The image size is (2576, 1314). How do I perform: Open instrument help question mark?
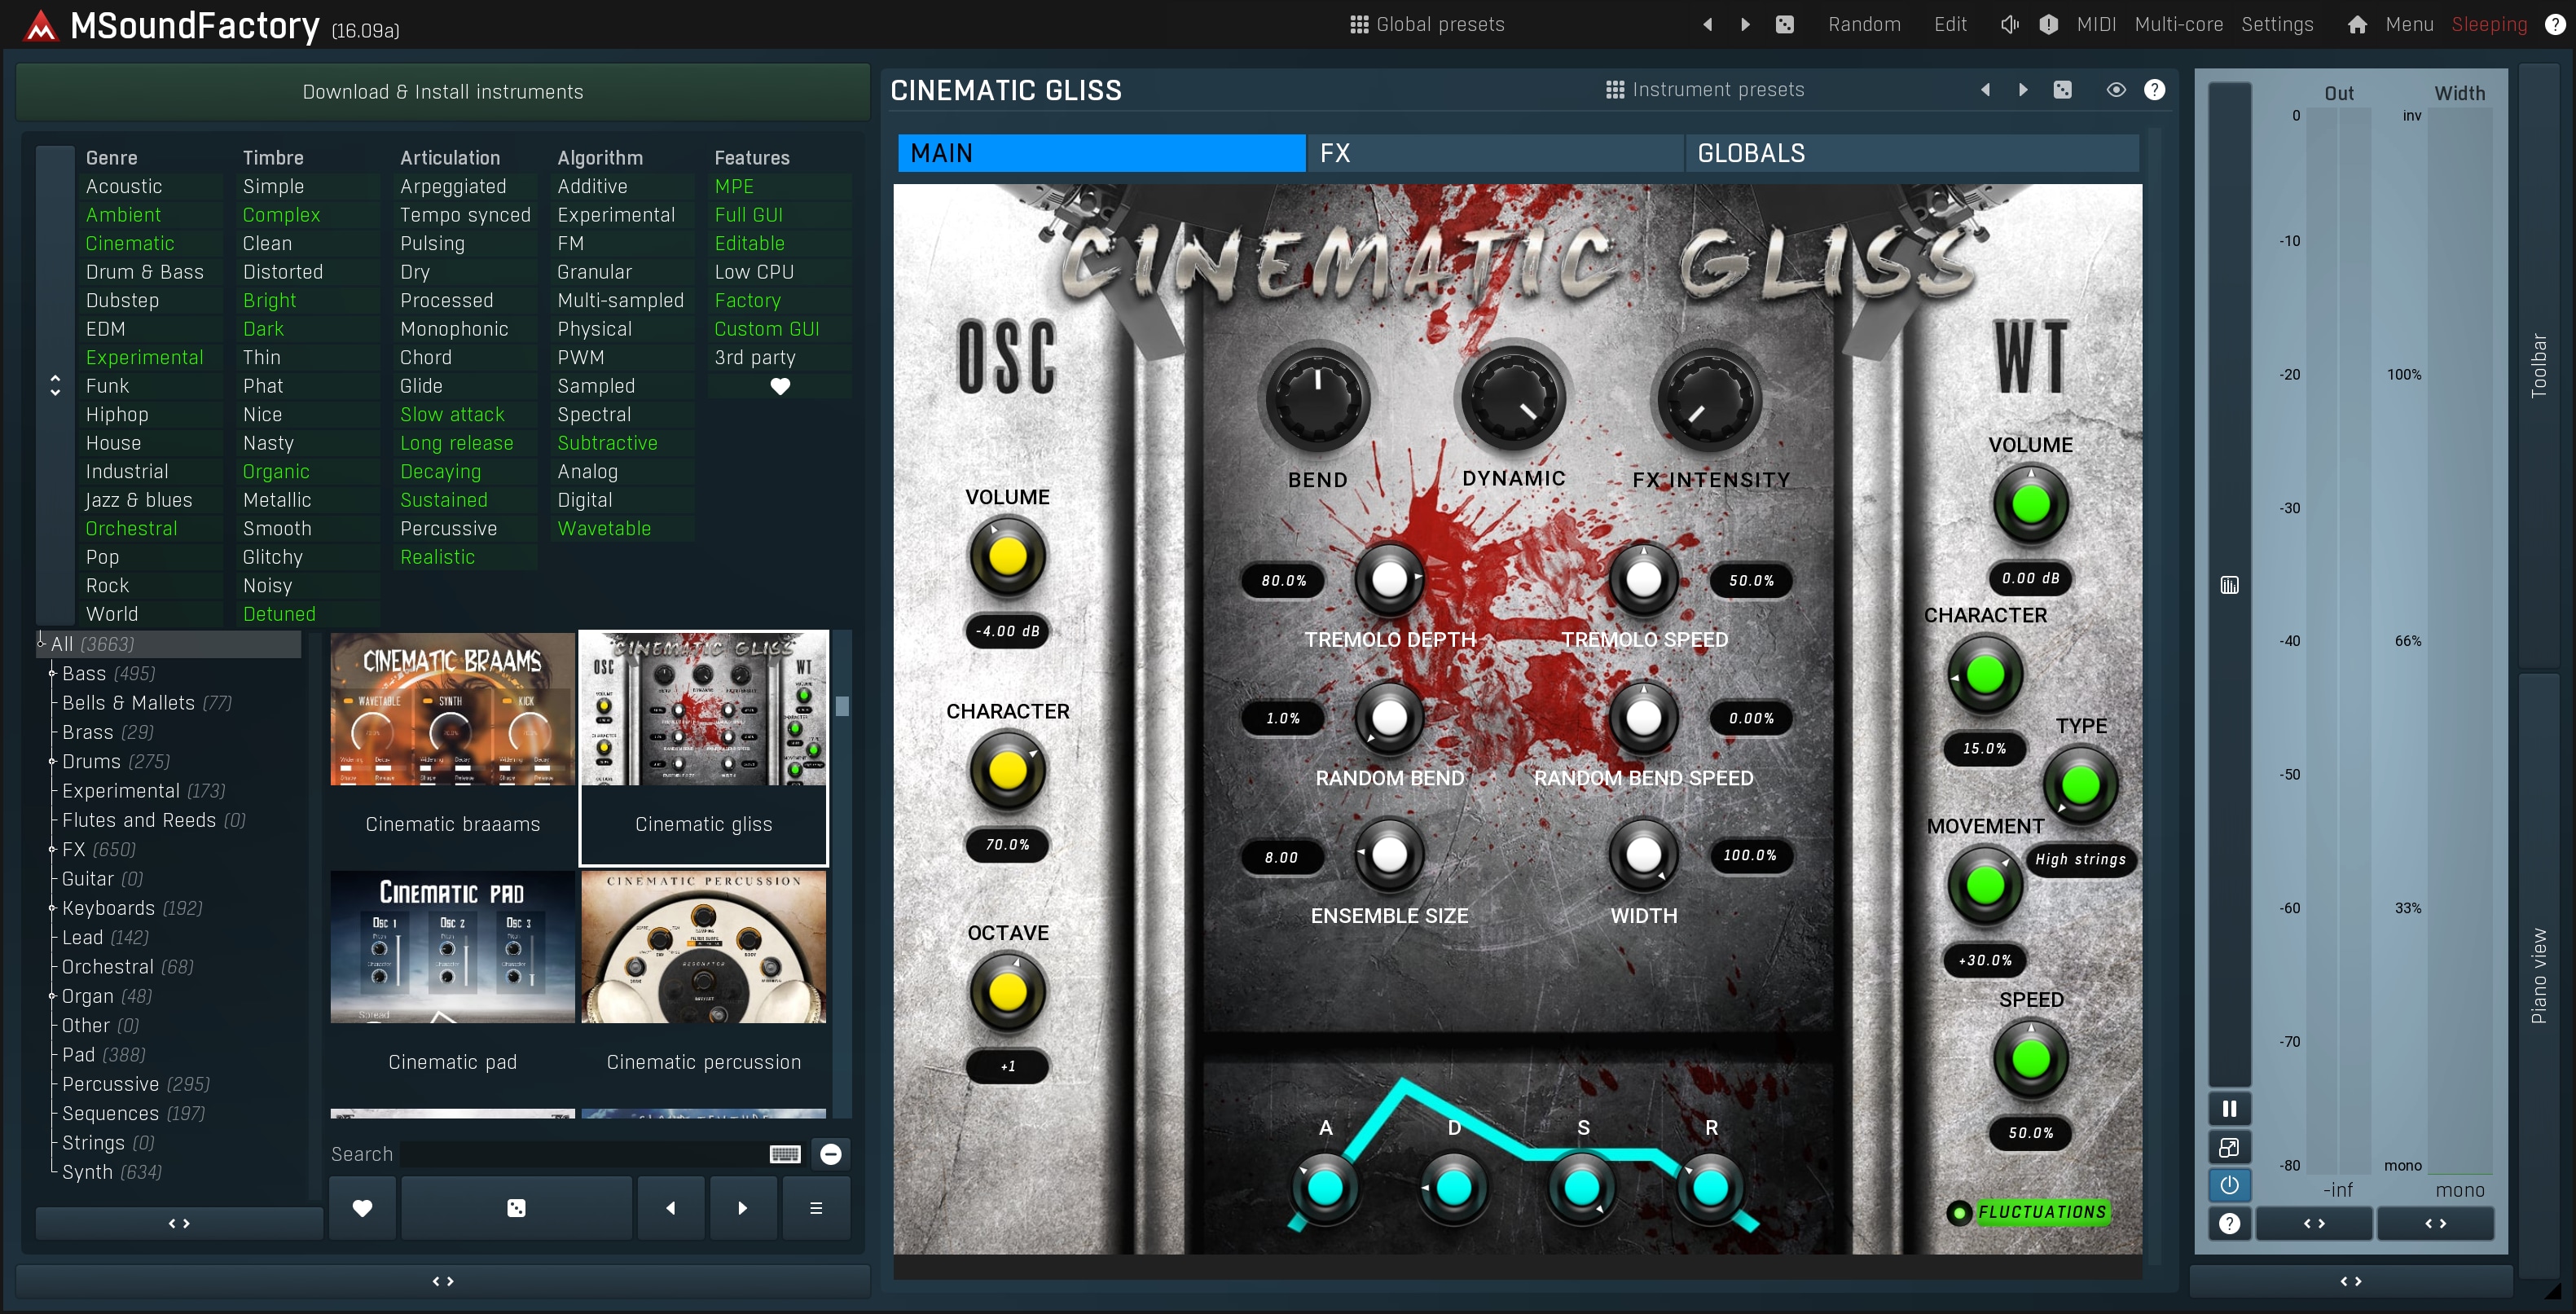coord(2155,90)
